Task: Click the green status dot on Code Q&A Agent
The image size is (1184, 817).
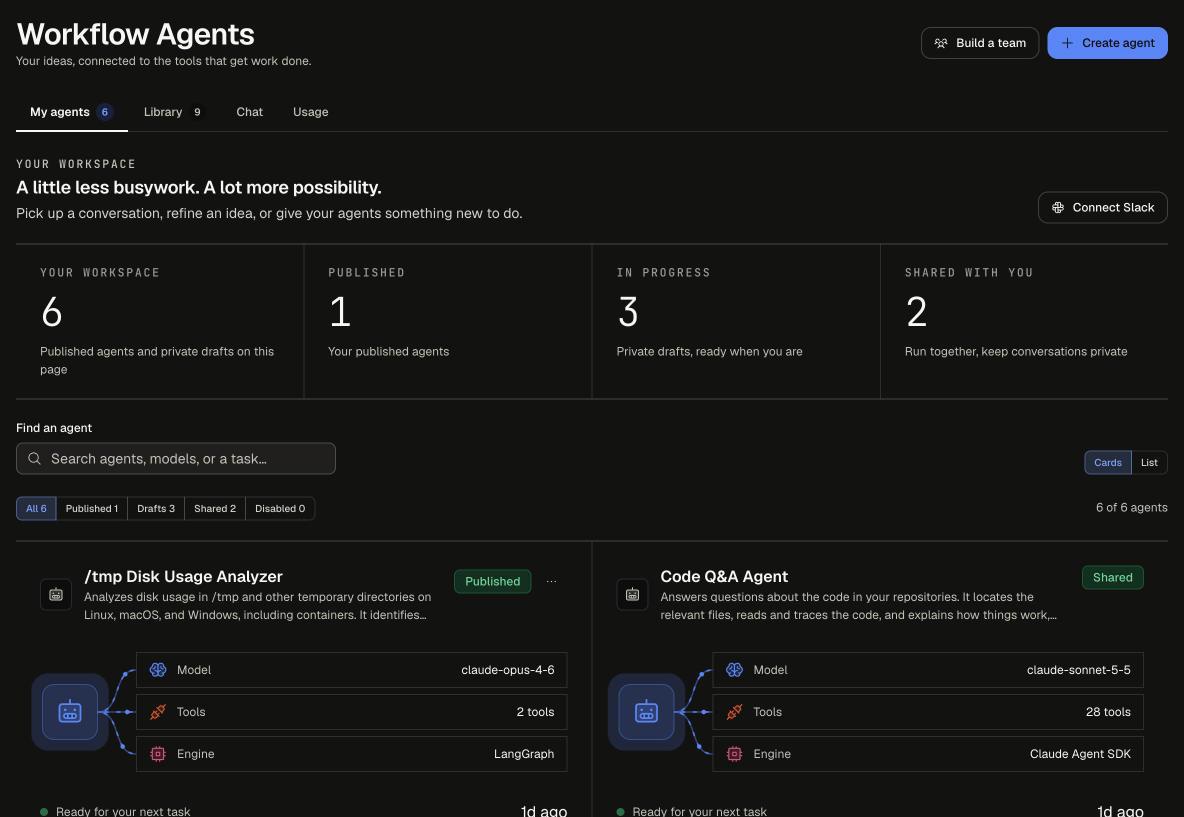Action: tap(620, 812)
